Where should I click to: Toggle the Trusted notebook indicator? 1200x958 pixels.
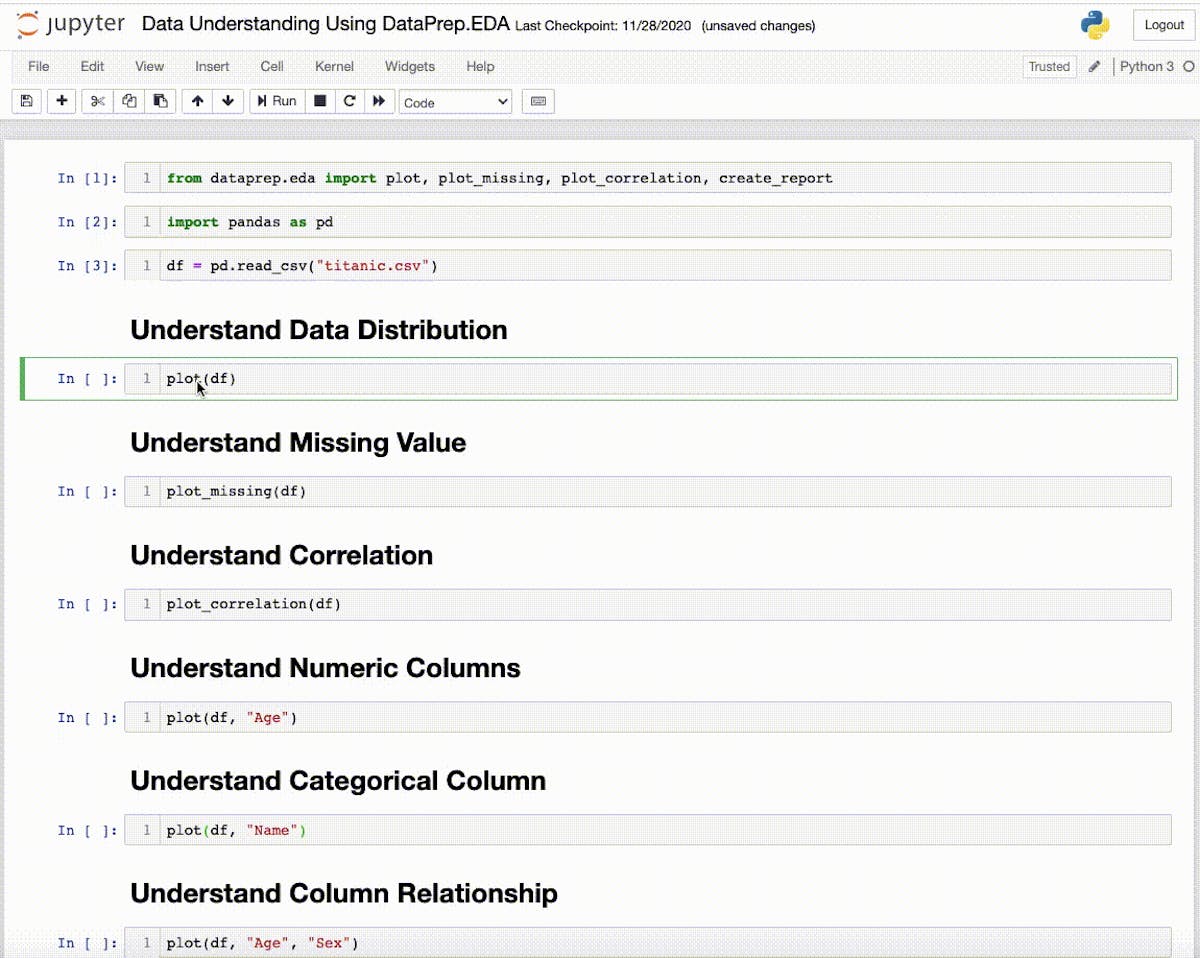click(x=1049, y=67)
